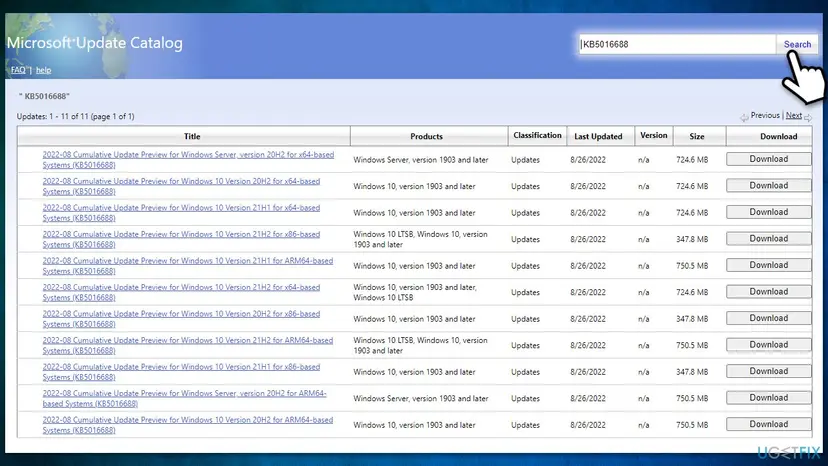Click the Previous page arrow icon
This screenshot has width=828, height=466.
click(744, 117)
